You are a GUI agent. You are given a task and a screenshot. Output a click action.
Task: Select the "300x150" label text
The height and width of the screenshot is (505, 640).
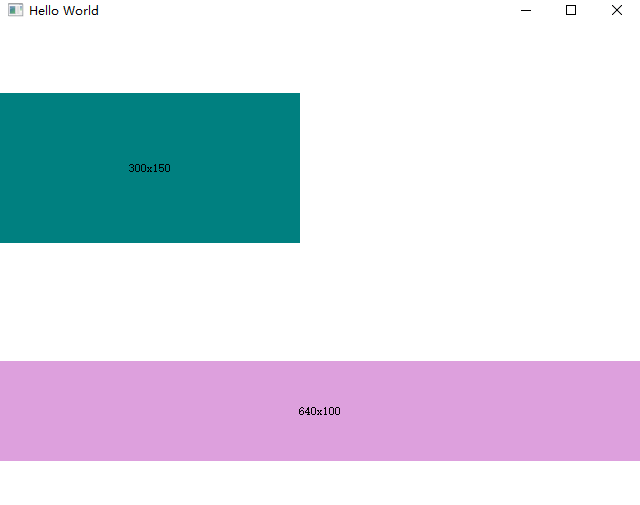pyautogui.click(x=149, y=168)
